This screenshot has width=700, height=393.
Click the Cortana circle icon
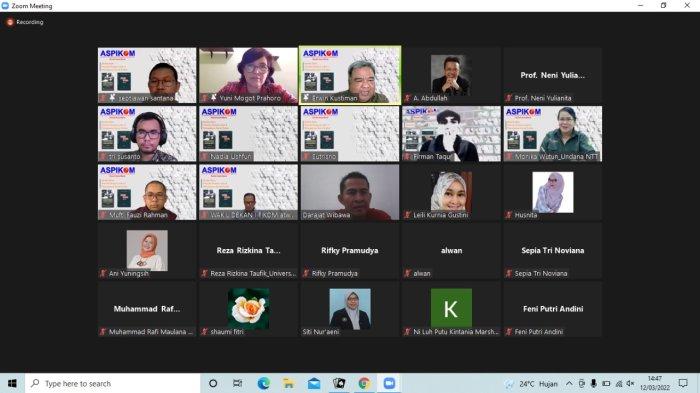pyautogui.click(x=213, y=383)
